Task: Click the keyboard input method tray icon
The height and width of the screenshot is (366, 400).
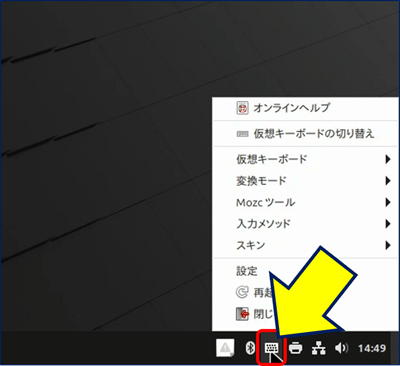Action: [x=271, y=348]
